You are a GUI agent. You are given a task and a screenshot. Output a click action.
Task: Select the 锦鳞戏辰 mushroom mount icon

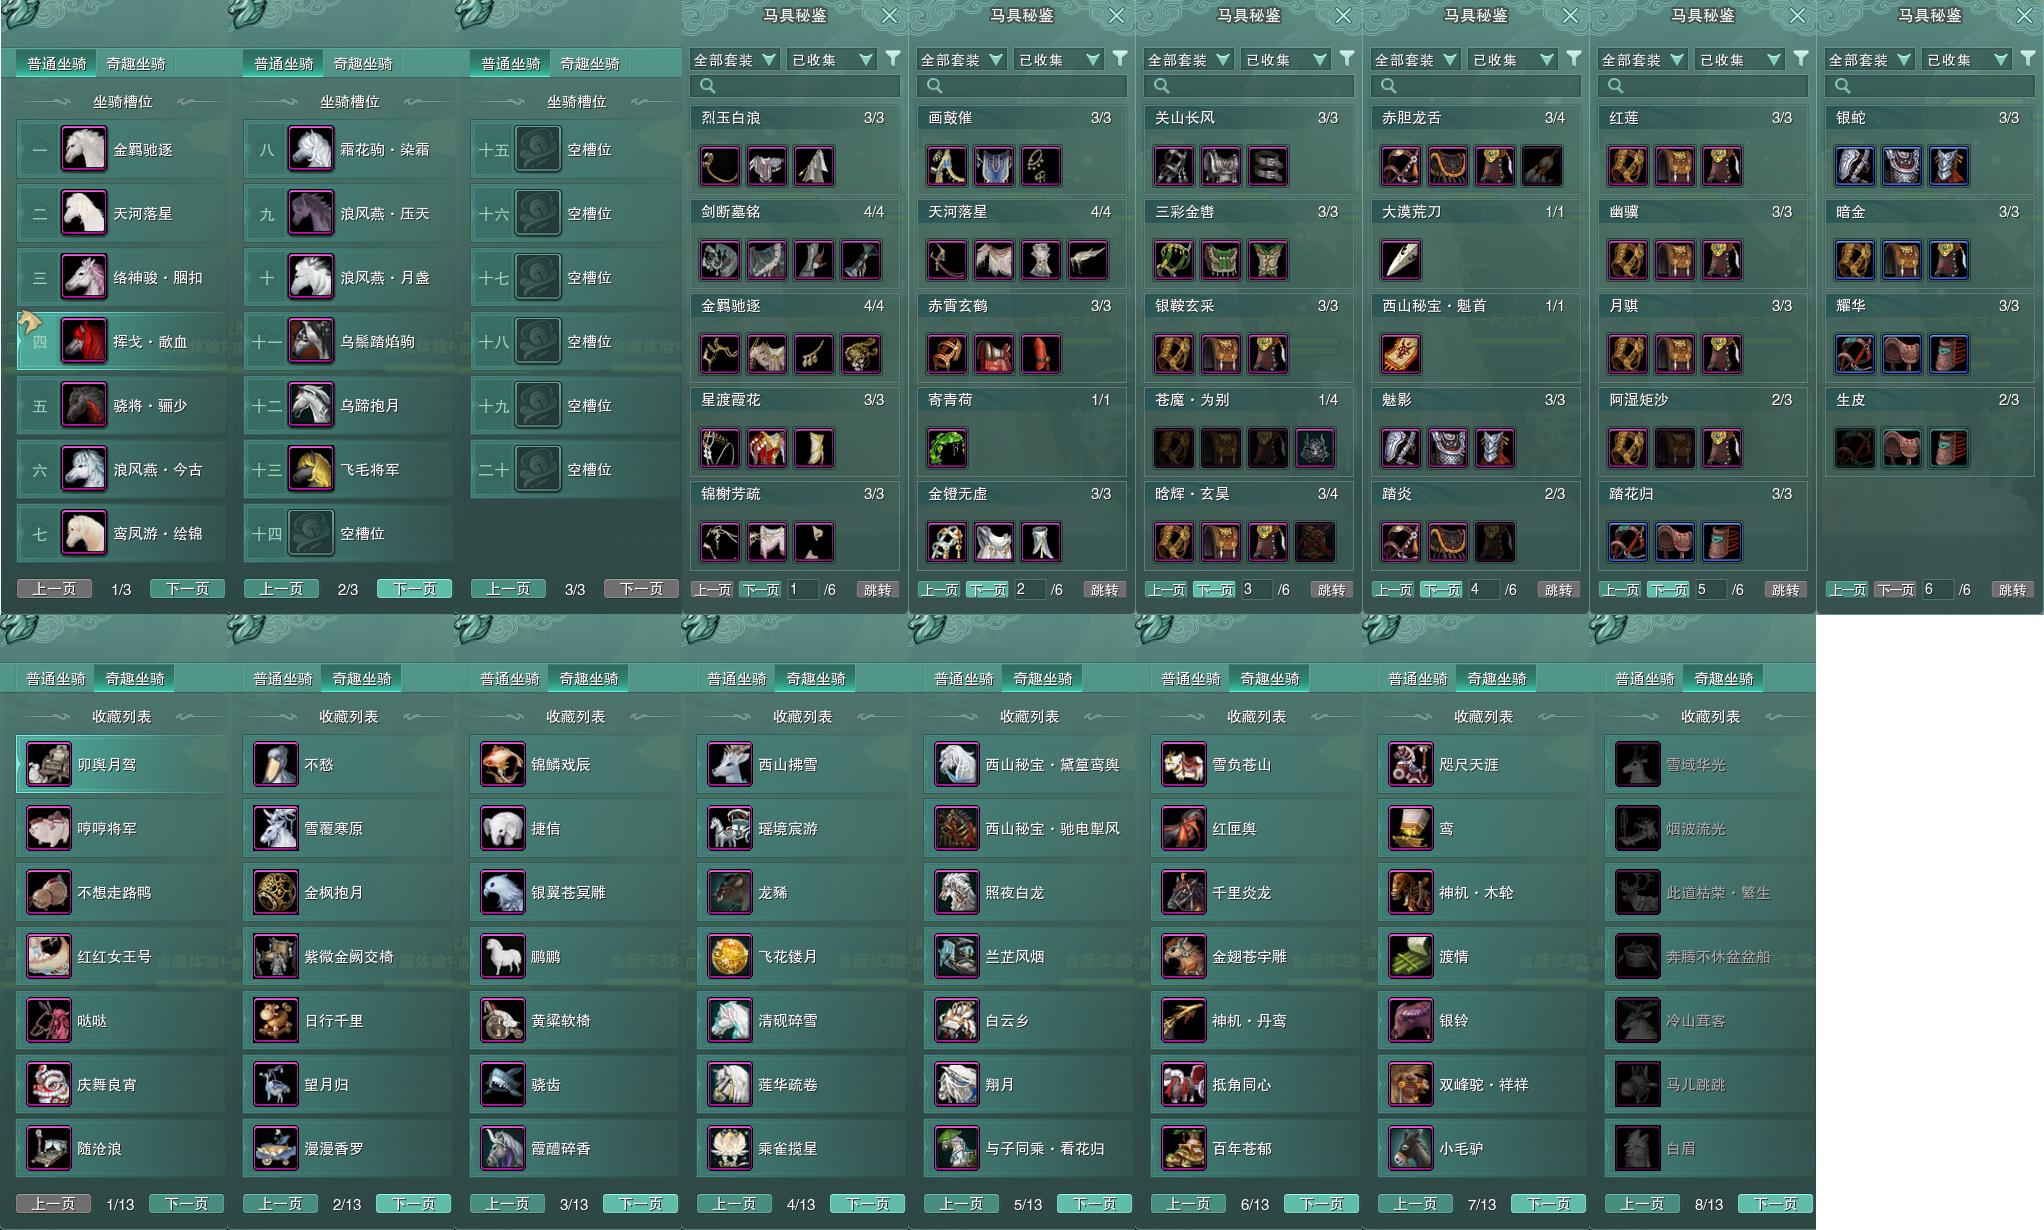coord(502,764)
